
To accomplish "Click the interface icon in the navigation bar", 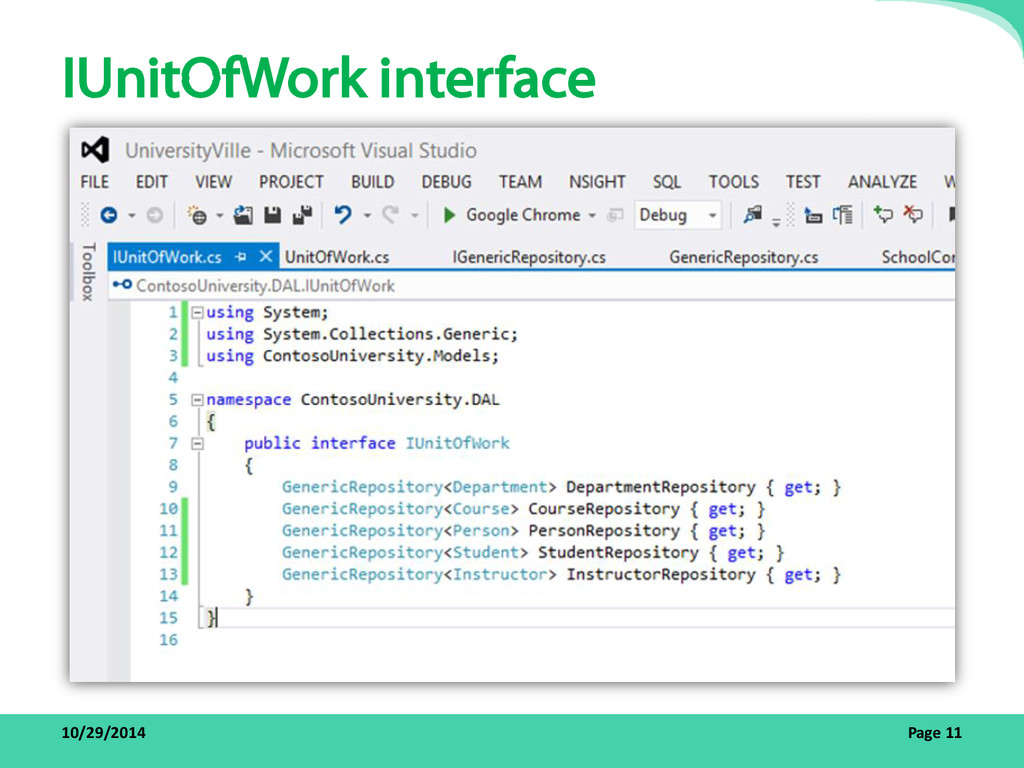I will 122,285.
